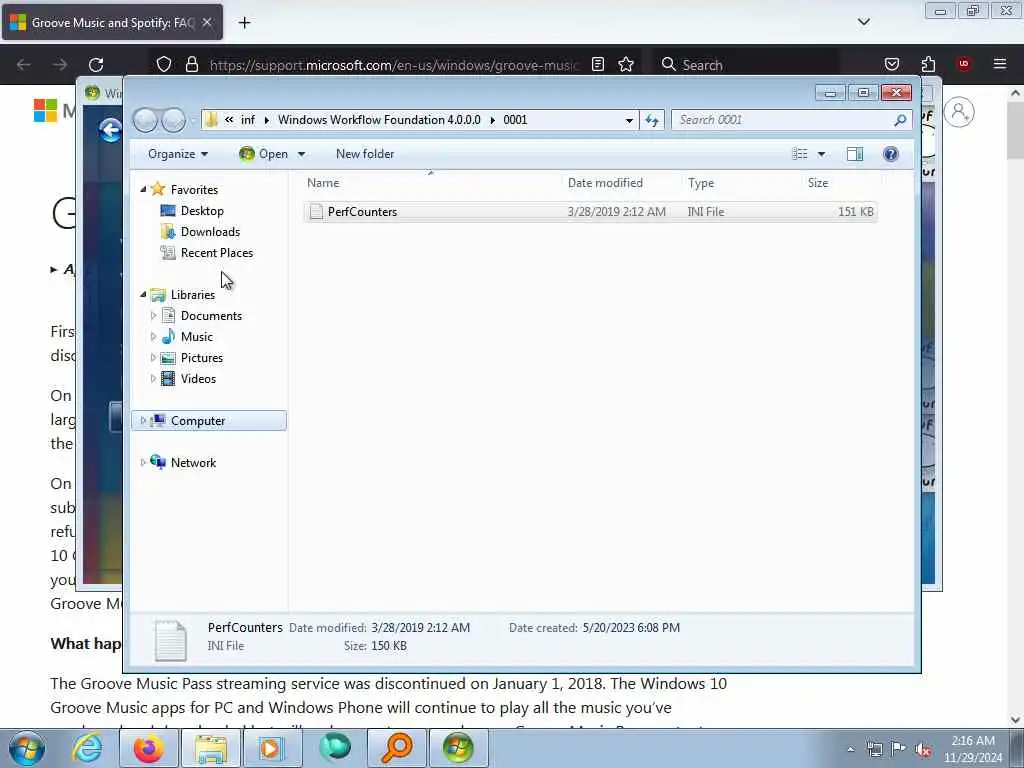Click the Firefox taskbar icon
This screenshot has height=768, width=1024.
(149, 748)
